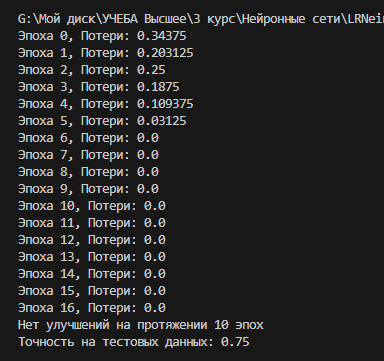The height and width of the screenshot is (361, 384).
Task: Click the Эпоха 15 output line
Action: (x=92, y=291)
